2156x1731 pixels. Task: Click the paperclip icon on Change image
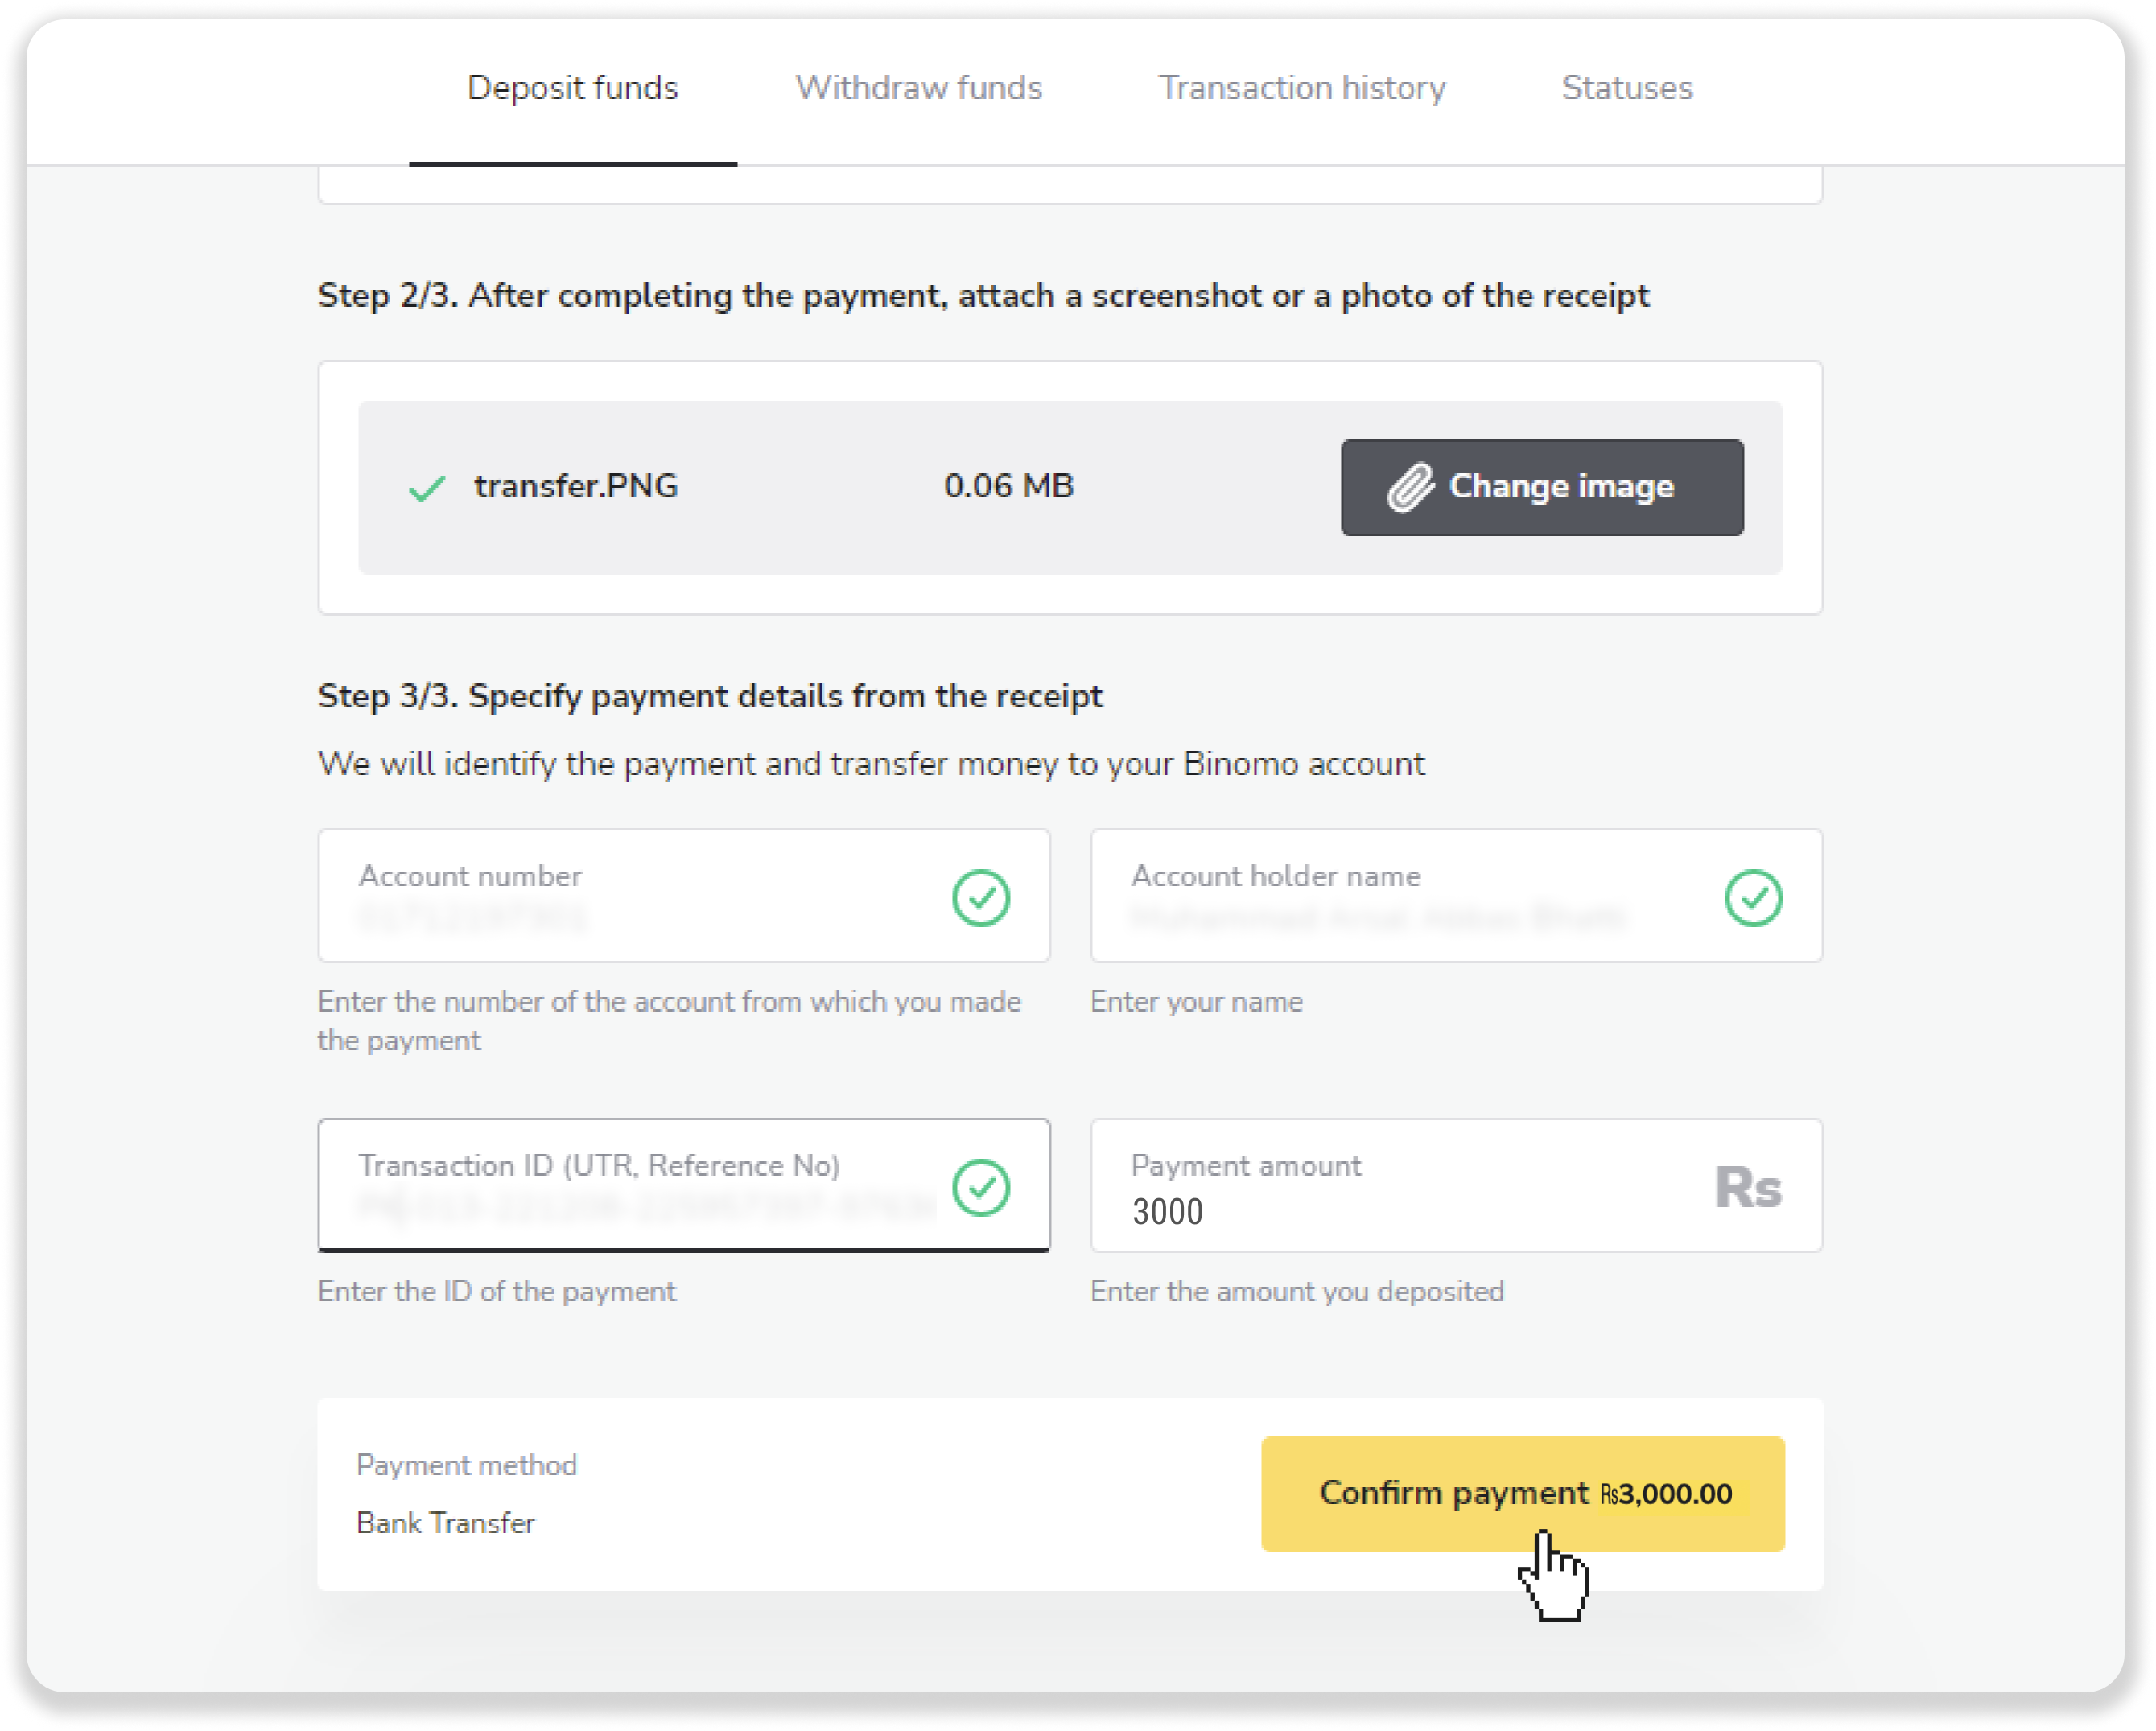[1410, 488]
